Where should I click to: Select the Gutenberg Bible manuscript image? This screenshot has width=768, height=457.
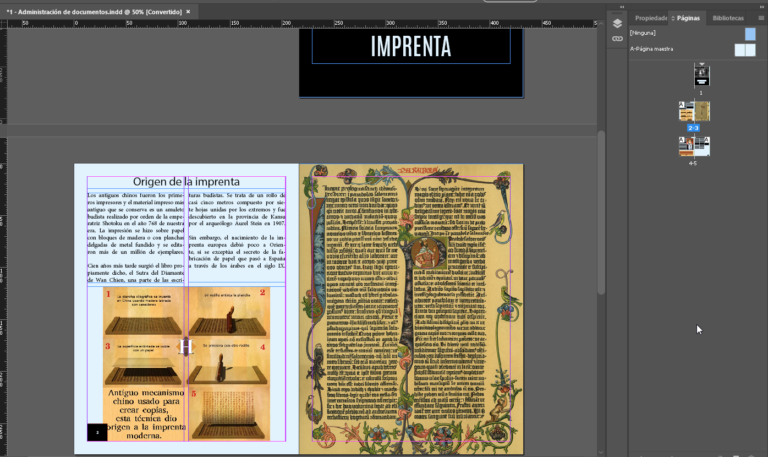click(x=411, y=309)
